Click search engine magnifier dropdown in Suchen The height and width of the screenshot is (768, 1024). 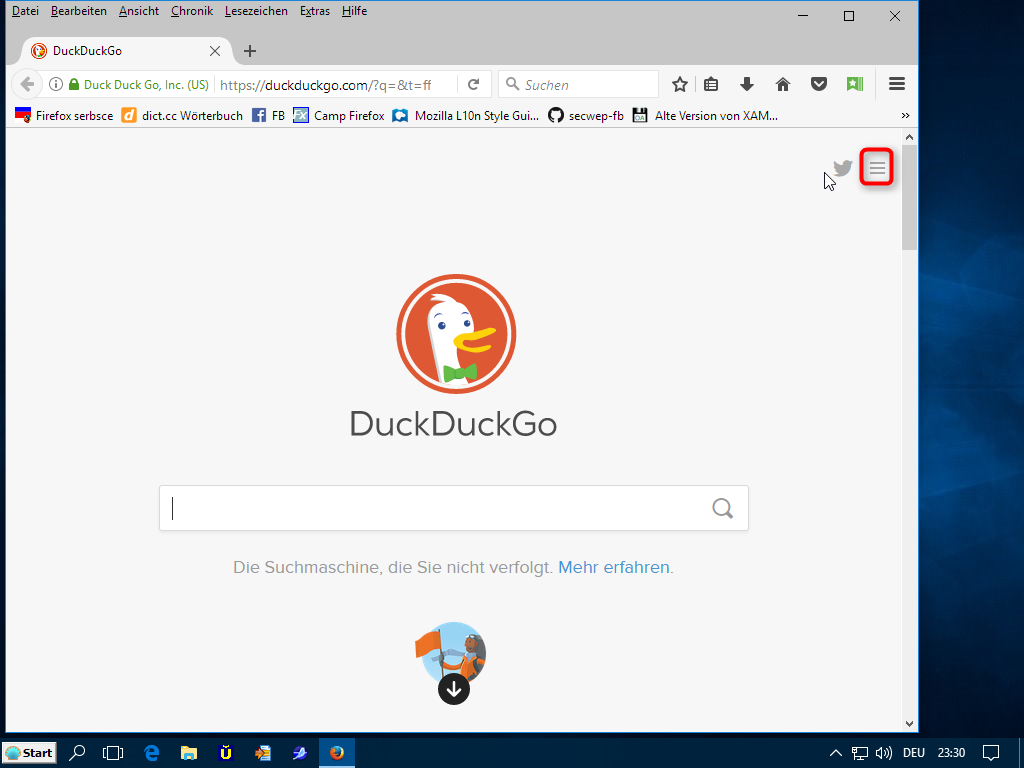coord(513,84)
